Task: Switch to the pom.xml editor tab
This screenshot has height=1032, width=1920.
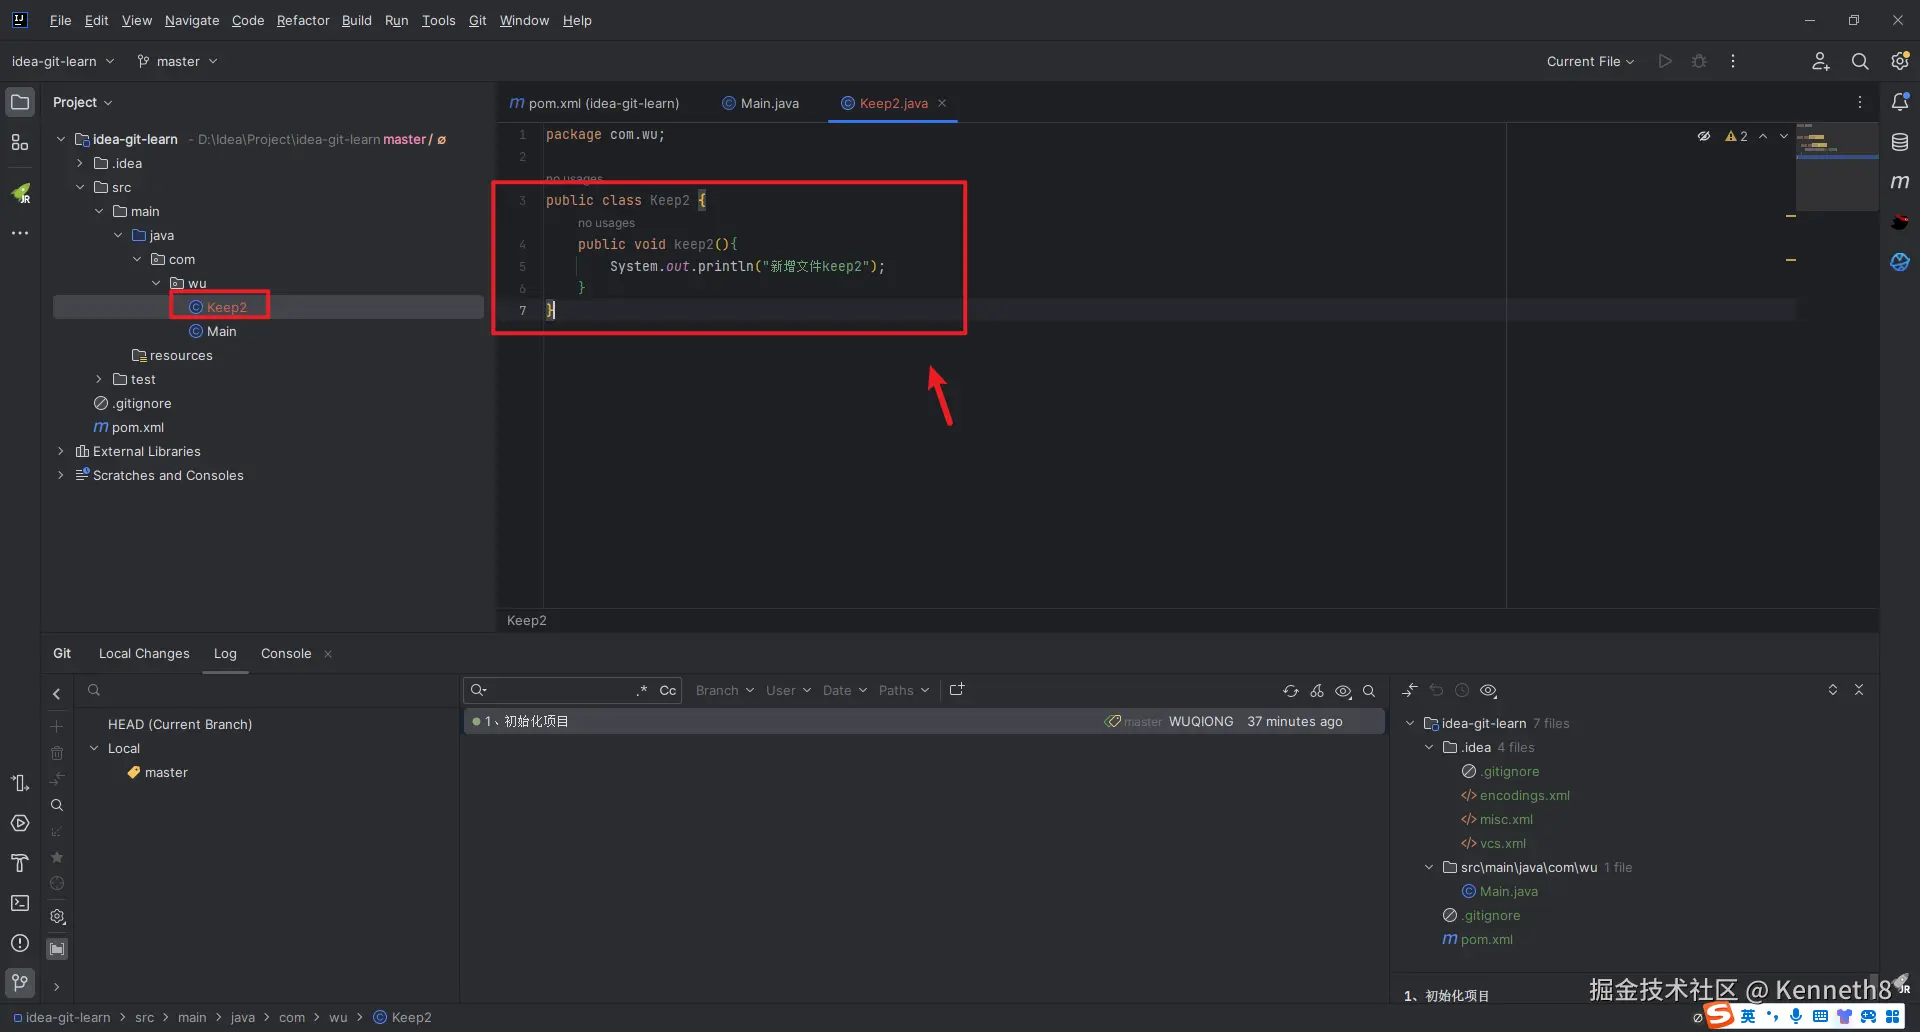Action: pyautogui.click(x=594, y=103)
